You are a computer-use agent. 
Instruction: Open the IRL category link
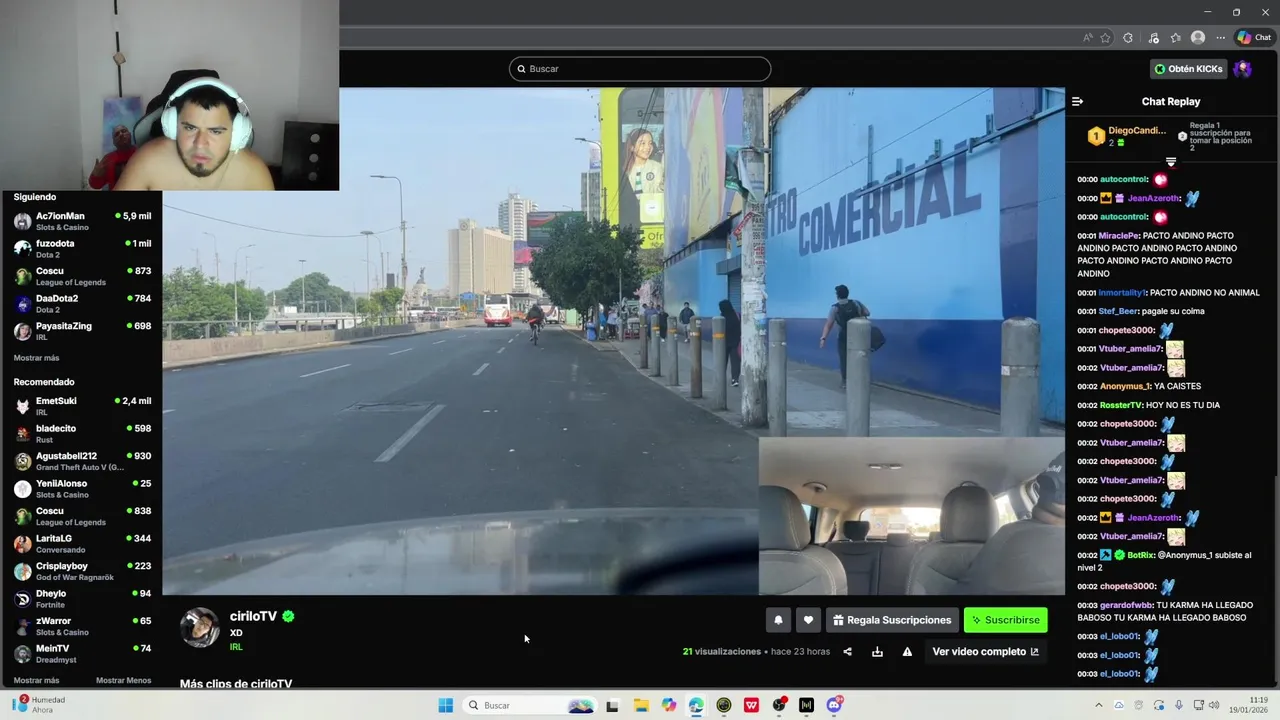pyautogui.click(x=236, y=647)
